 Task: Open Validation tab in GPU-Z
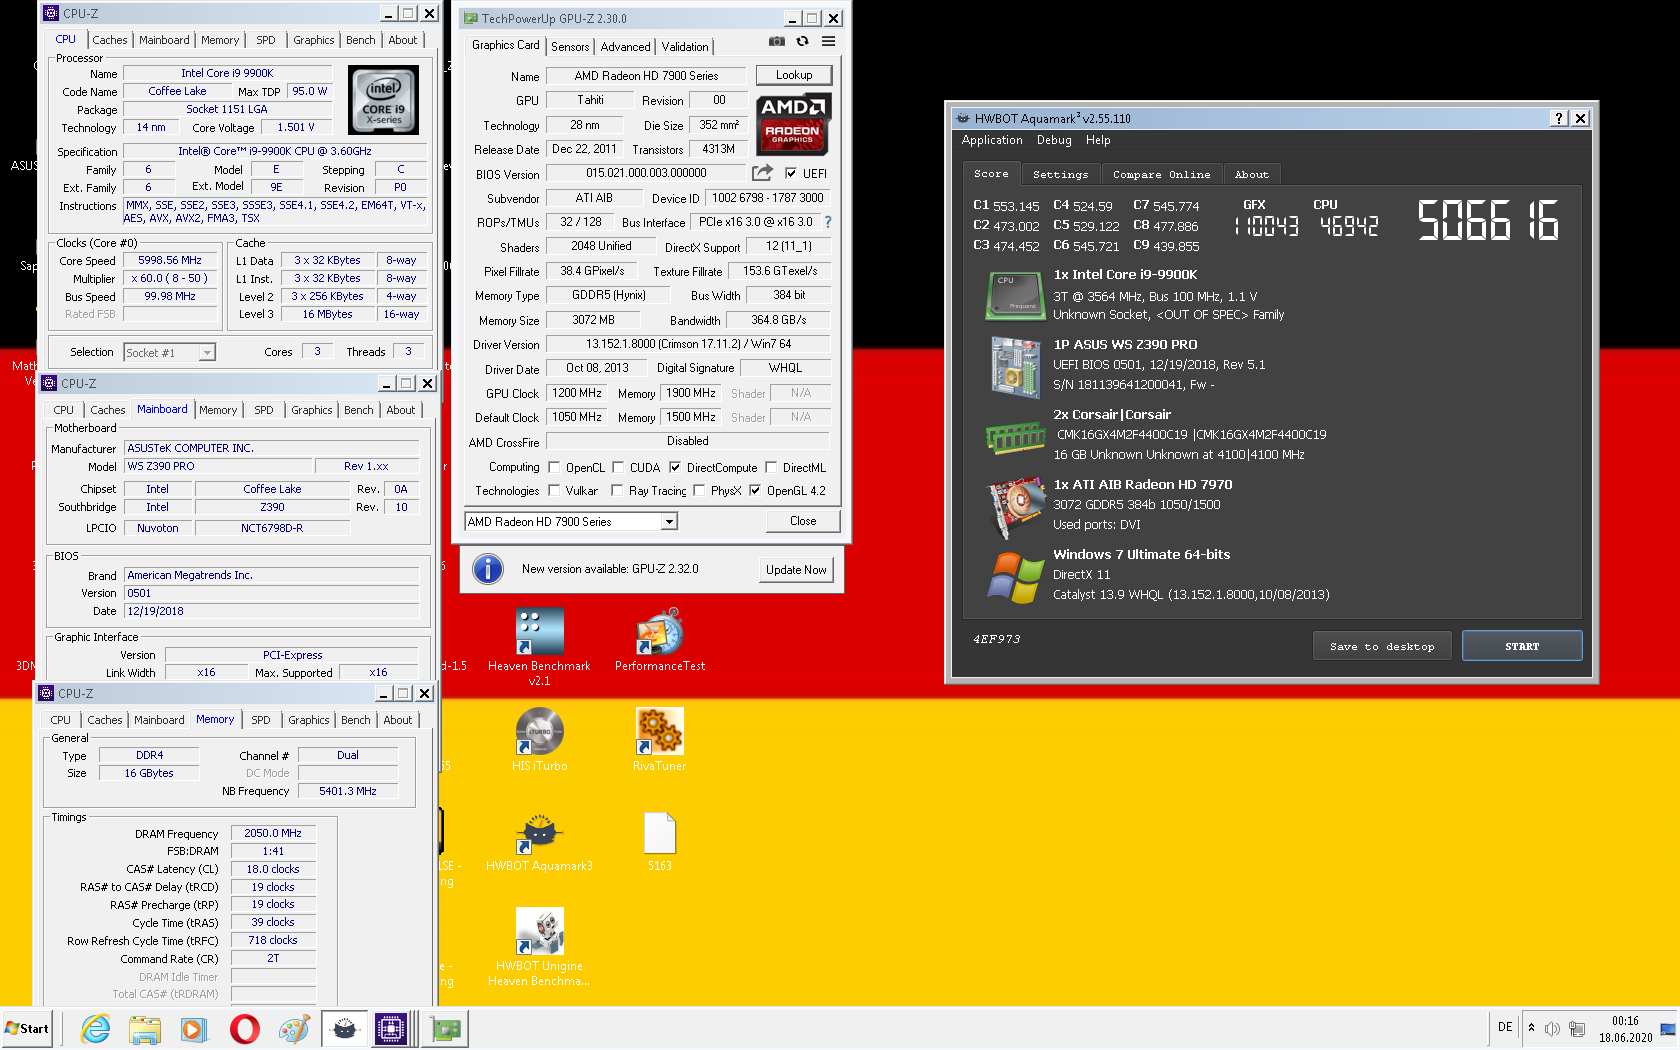(685, 46)
